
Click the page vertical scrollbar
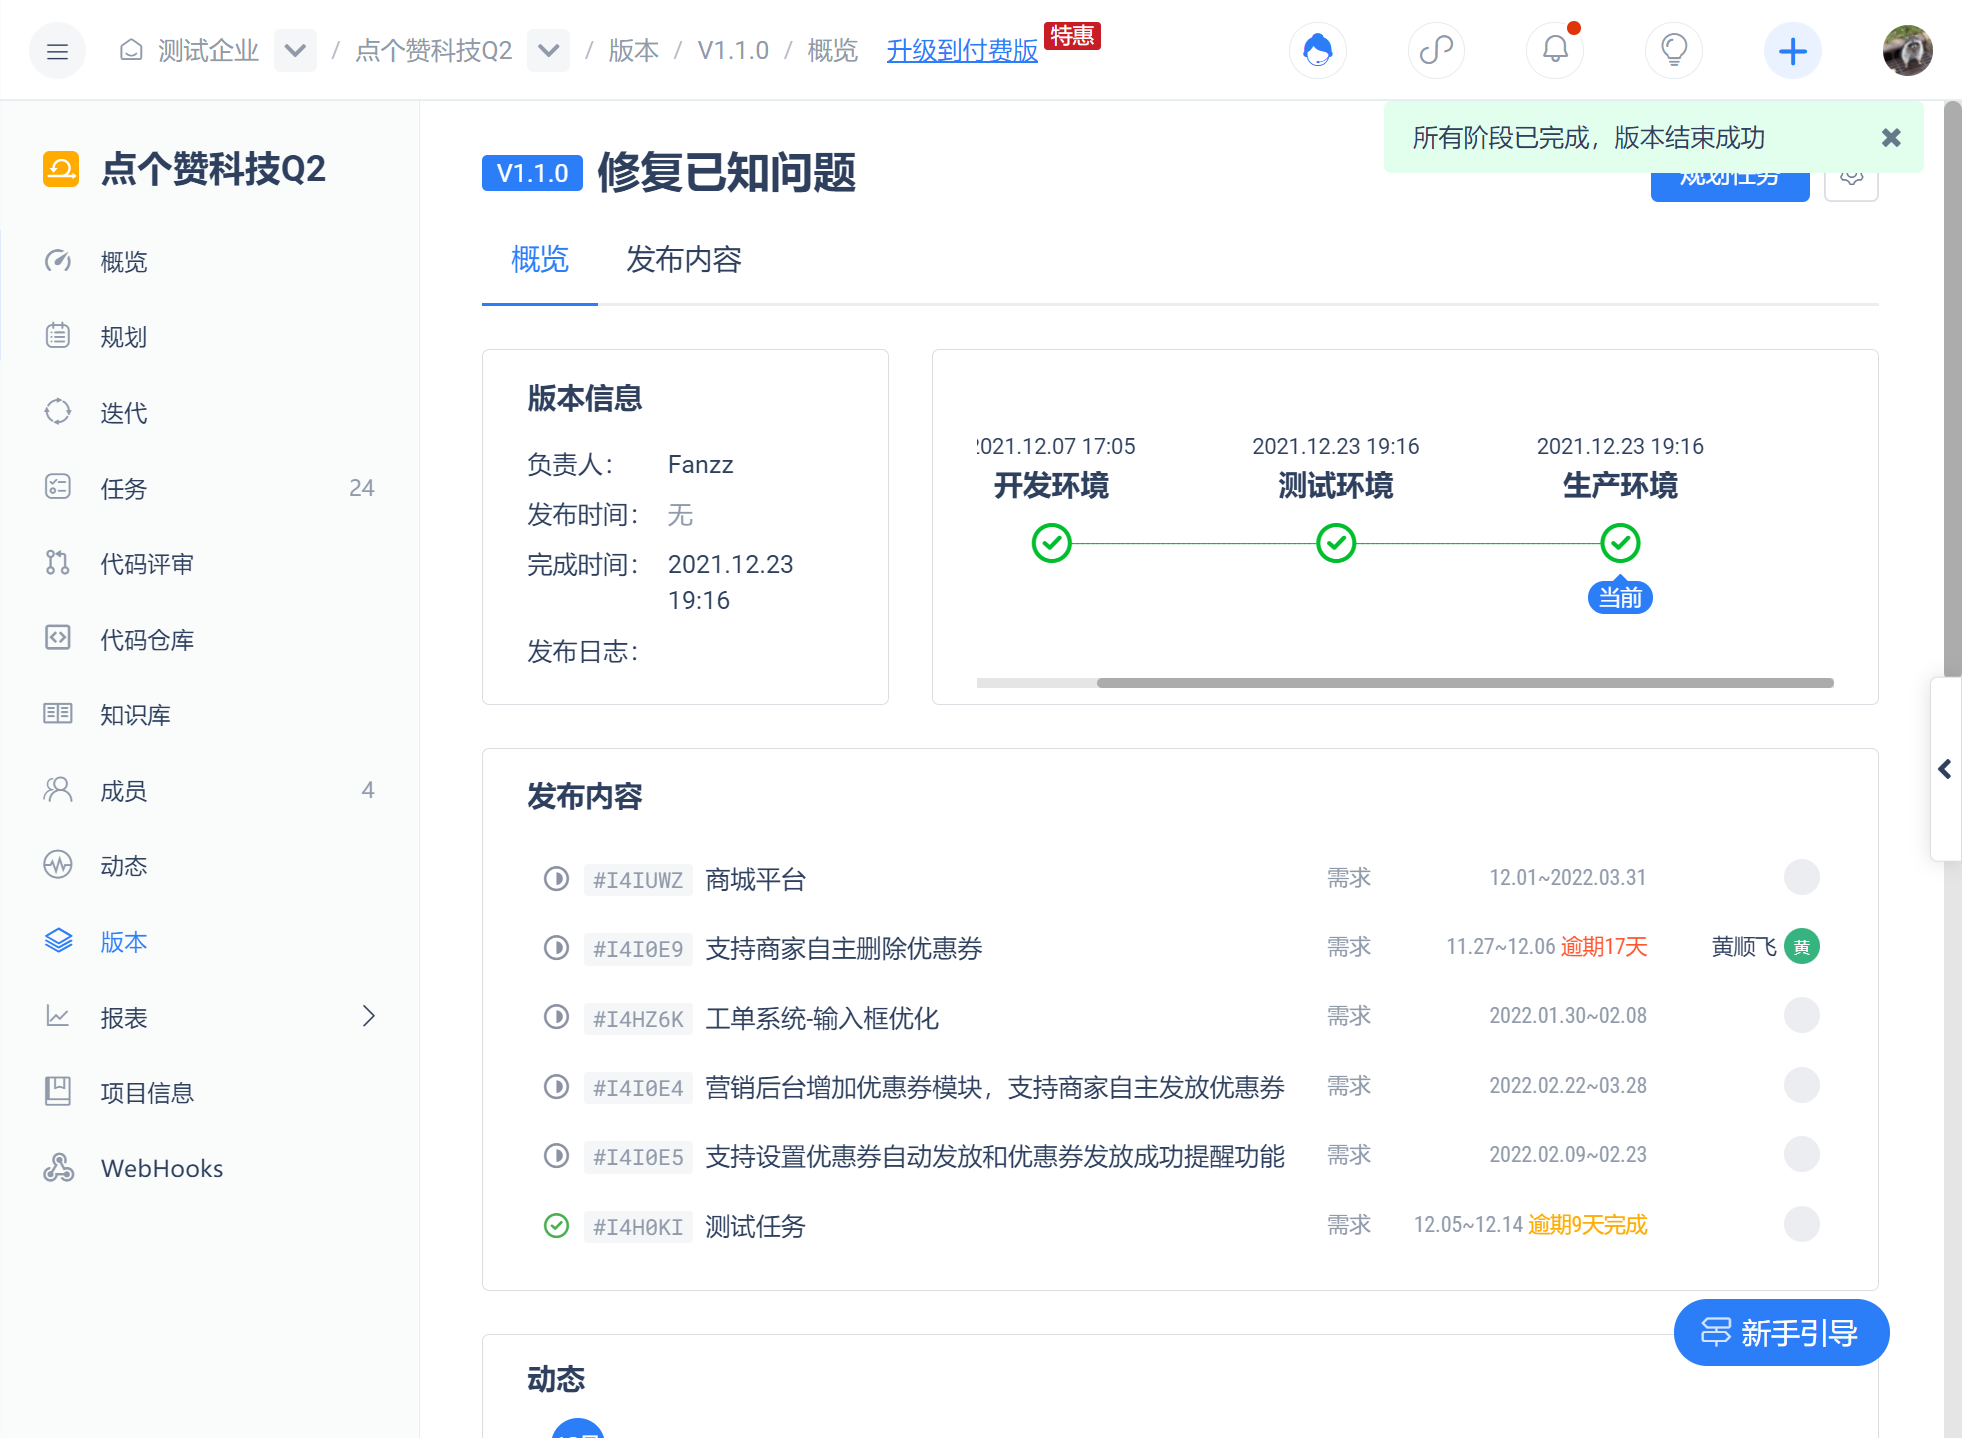coord(1952,390)
